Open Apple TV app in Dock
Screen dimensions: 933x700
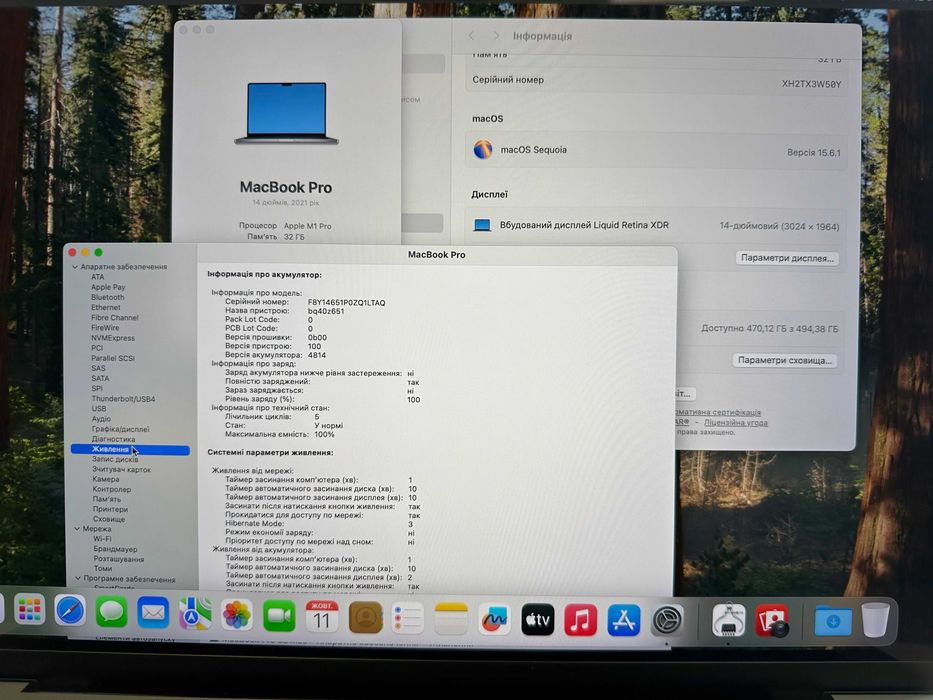click(x=538, y=620)
